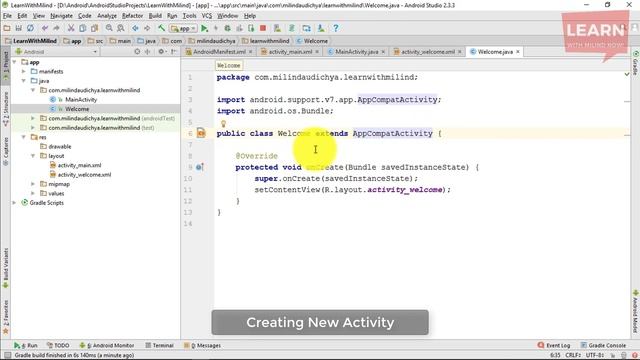Click Collapse All icon in Project panel
This screenshot has width=640, height=360.
point(148,51)
